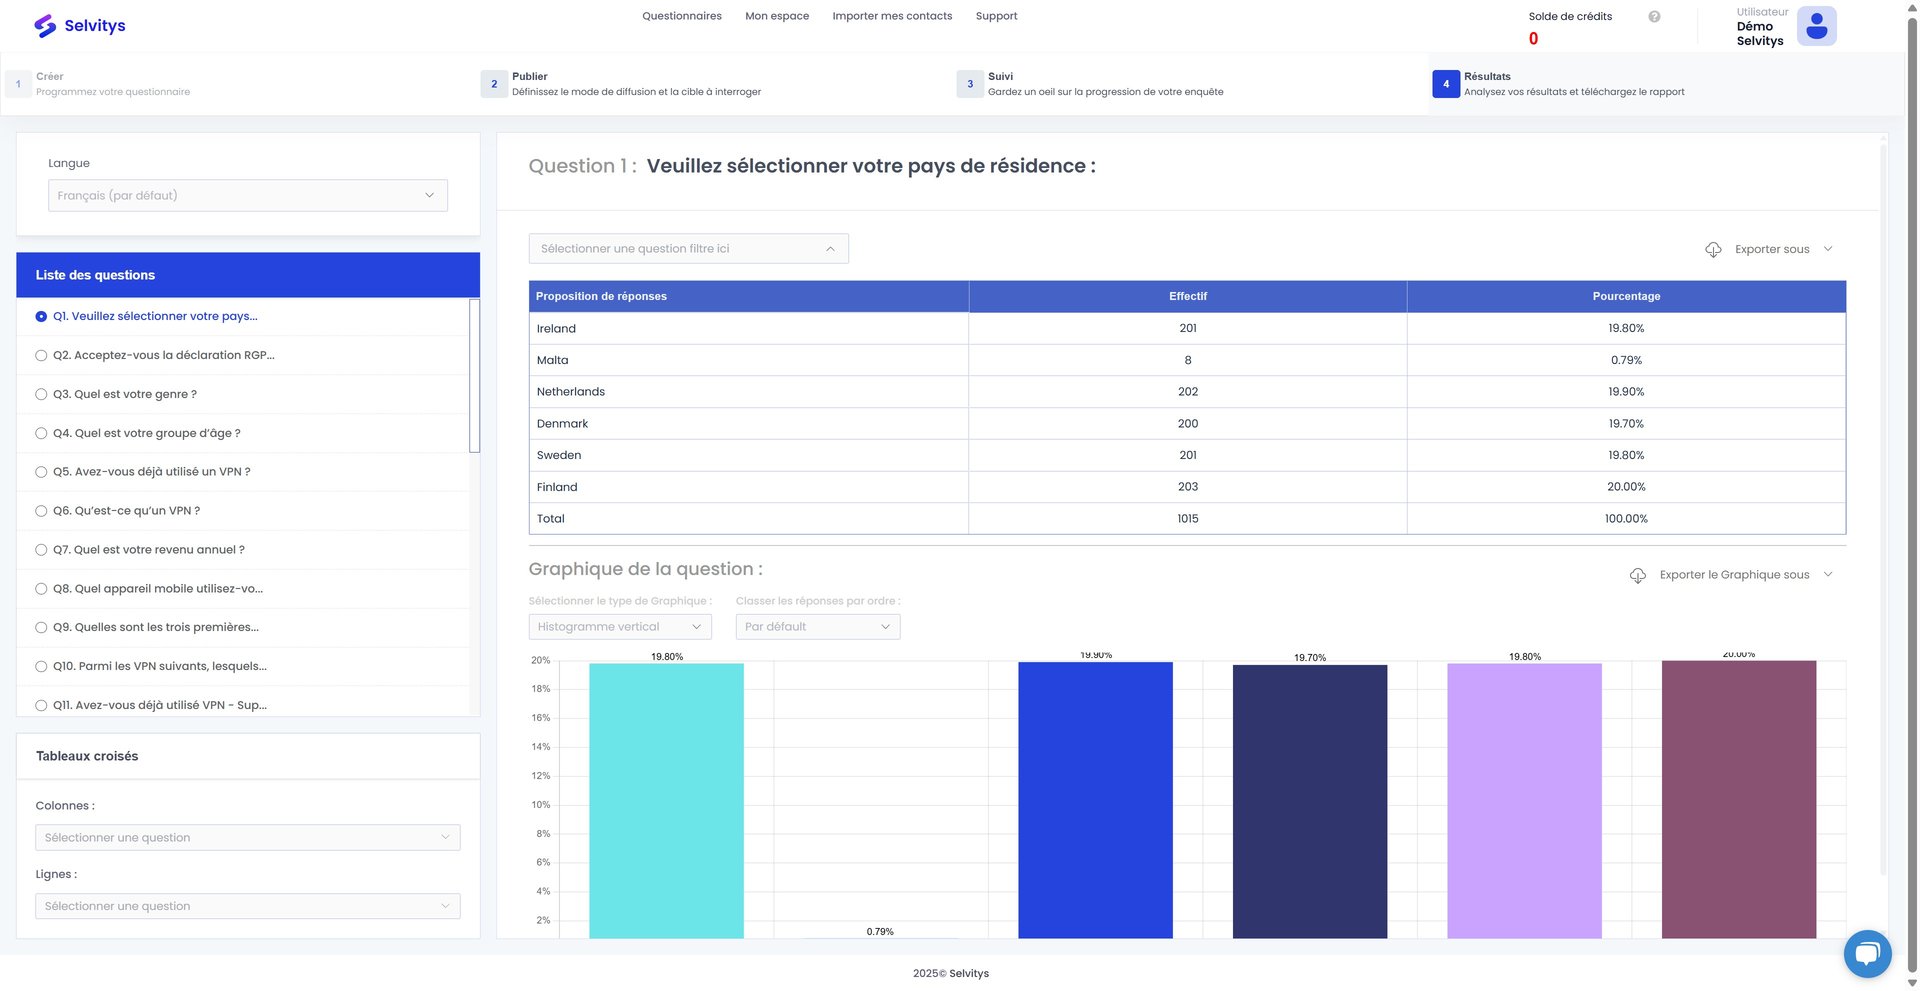The height and width of the screenshot is (991, 1920).
Task: Open the user profile avatar icon
Action: [x=1816, y=26]
